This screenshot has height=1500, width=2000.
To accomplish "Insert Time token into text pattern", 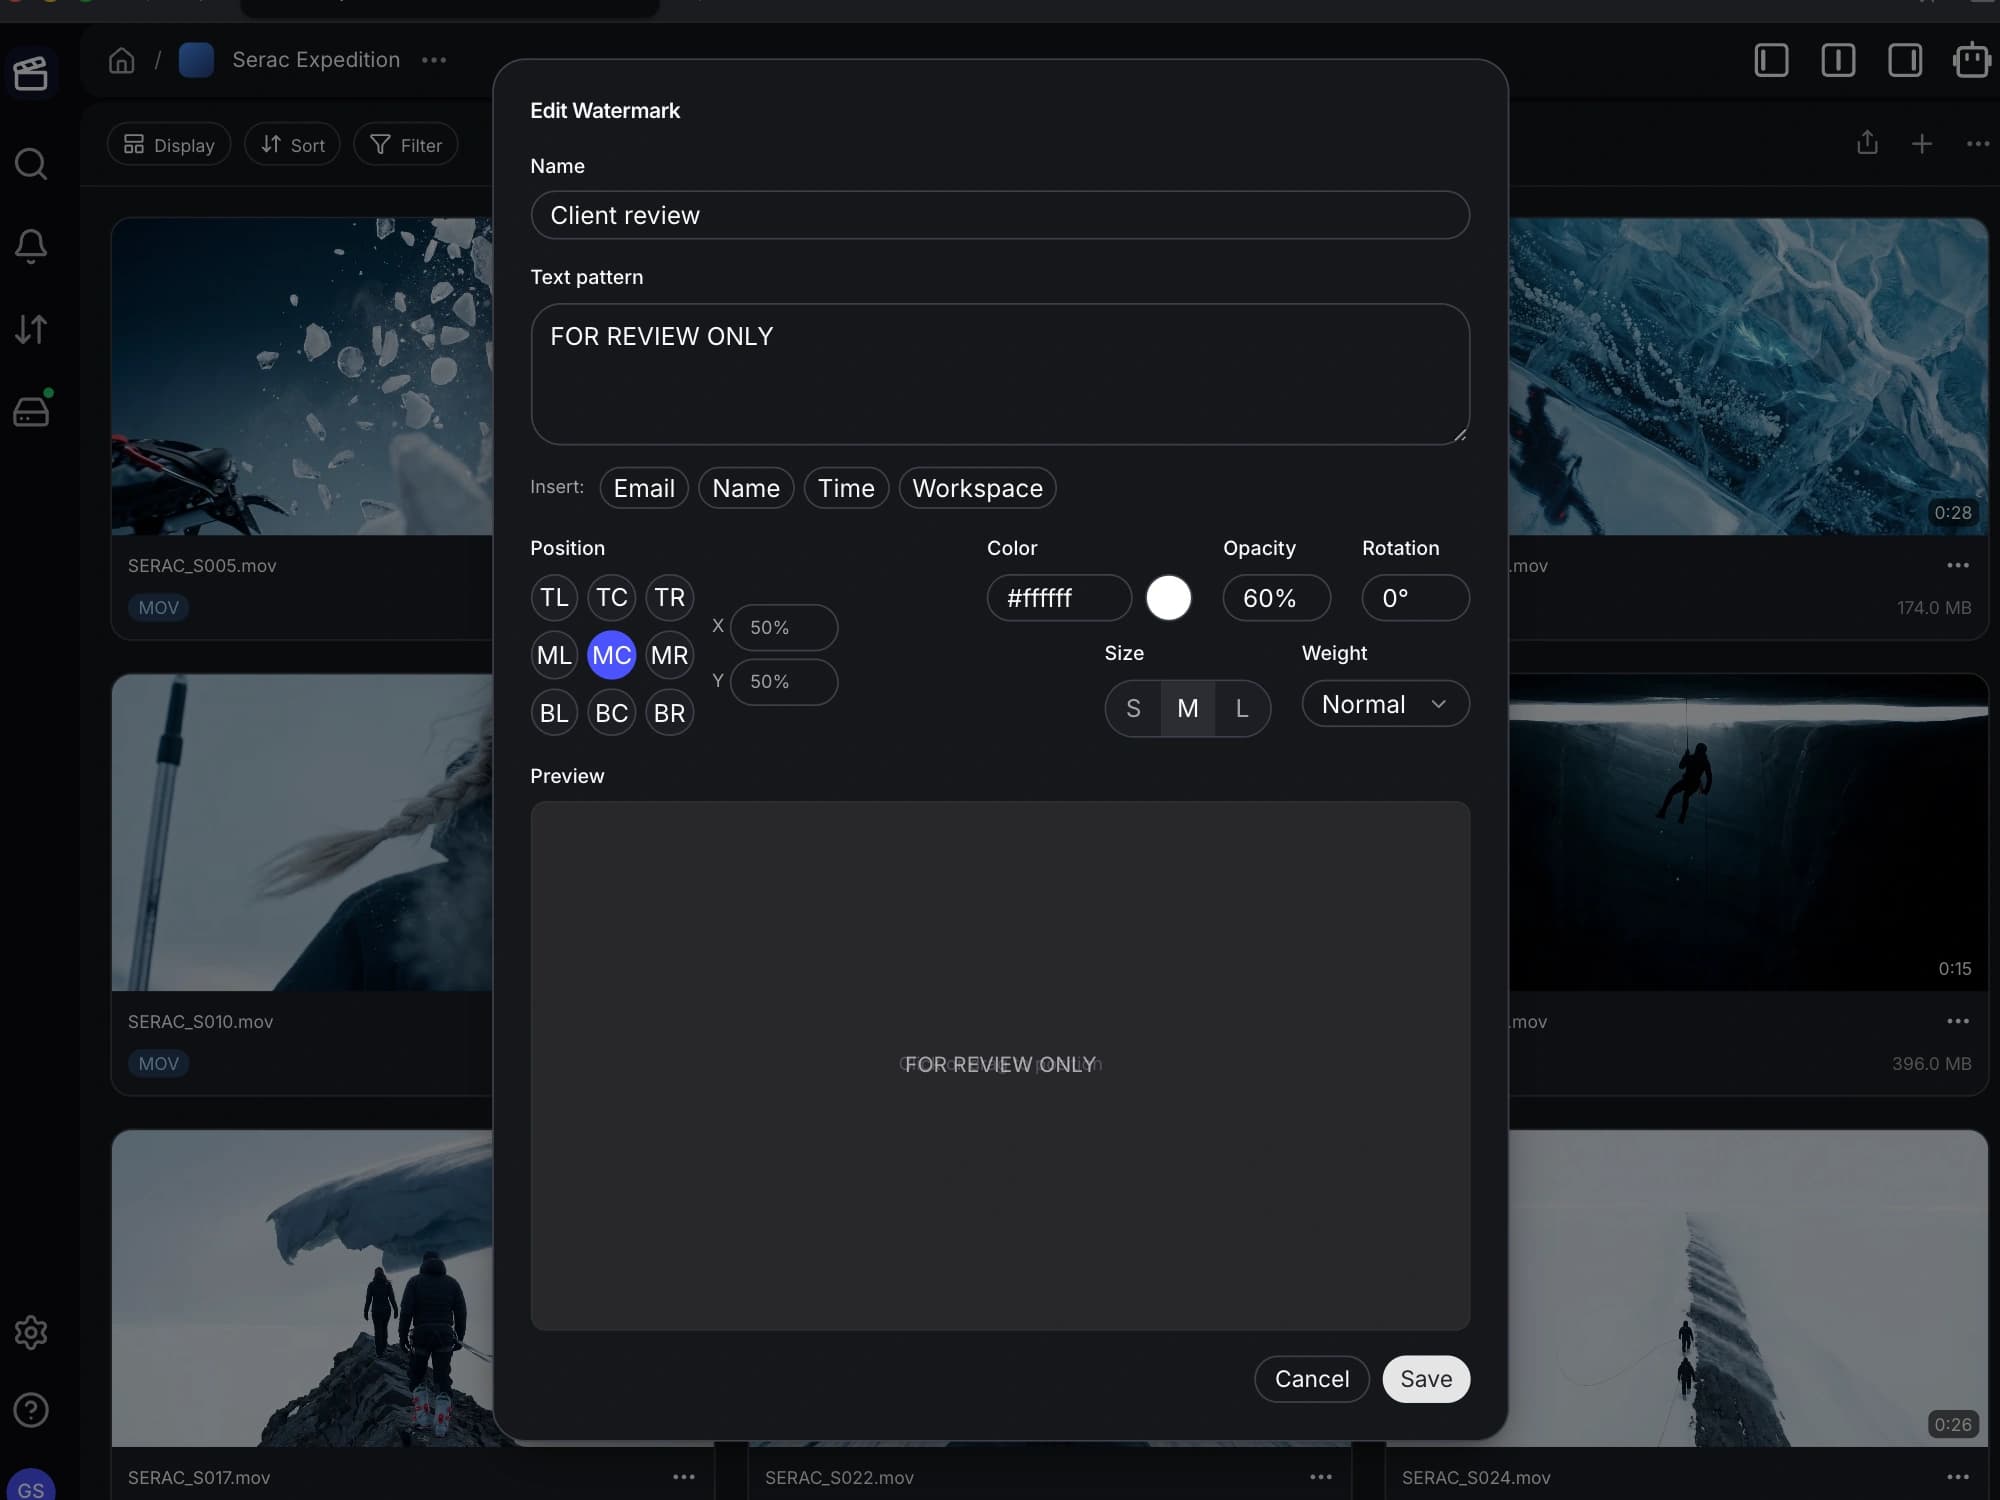I will tap(846, 488).
